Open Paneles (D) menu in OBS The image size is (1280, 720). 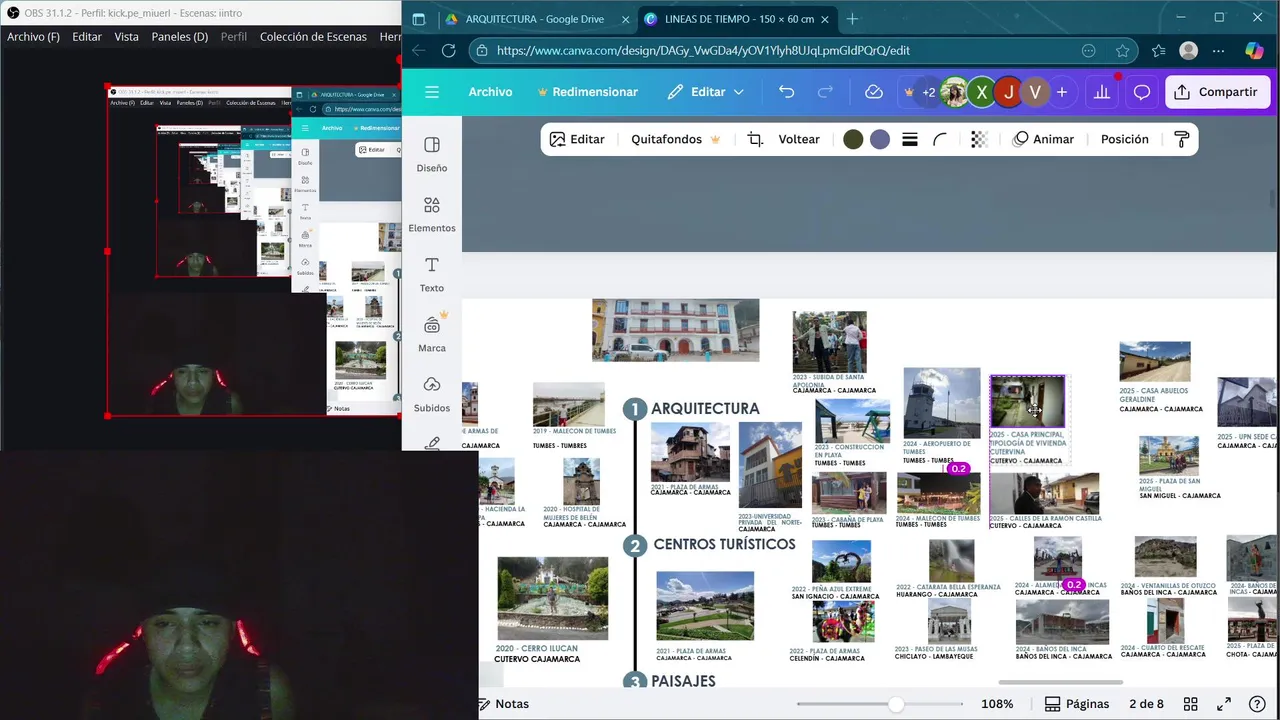click(x=180, y=37)
